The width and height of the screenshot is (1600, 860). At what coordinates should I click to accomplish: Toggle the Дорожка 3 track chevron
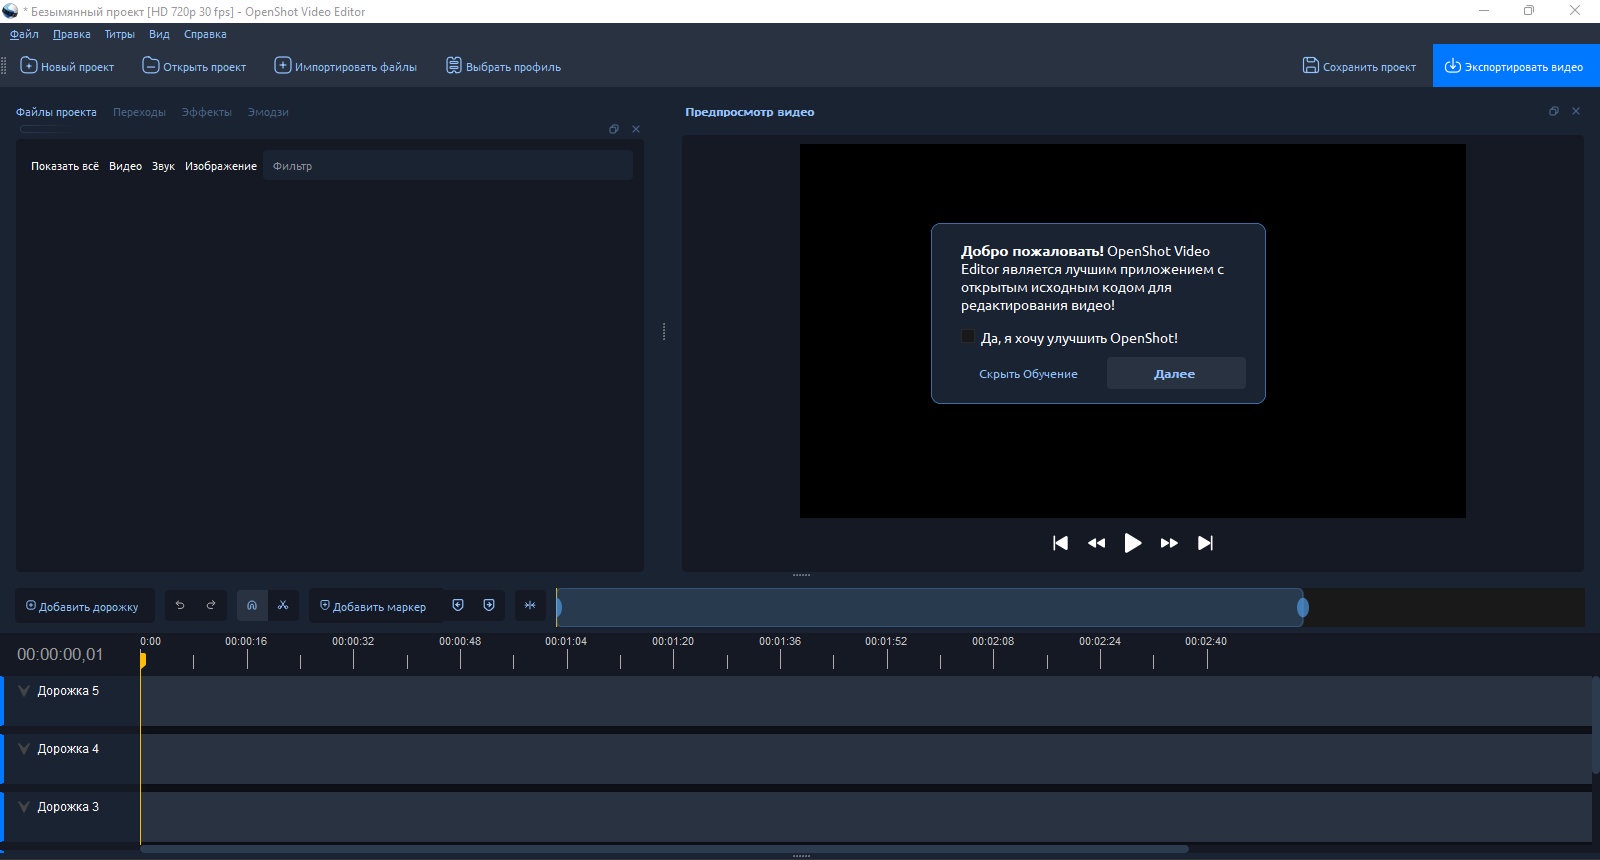pos(24,807)
